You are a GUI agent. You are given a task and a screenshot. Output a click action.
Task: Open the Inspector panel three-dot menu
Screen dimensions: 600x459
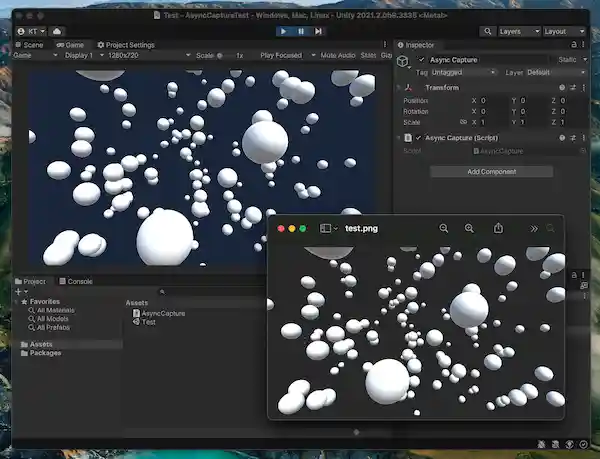coord(583,45)
